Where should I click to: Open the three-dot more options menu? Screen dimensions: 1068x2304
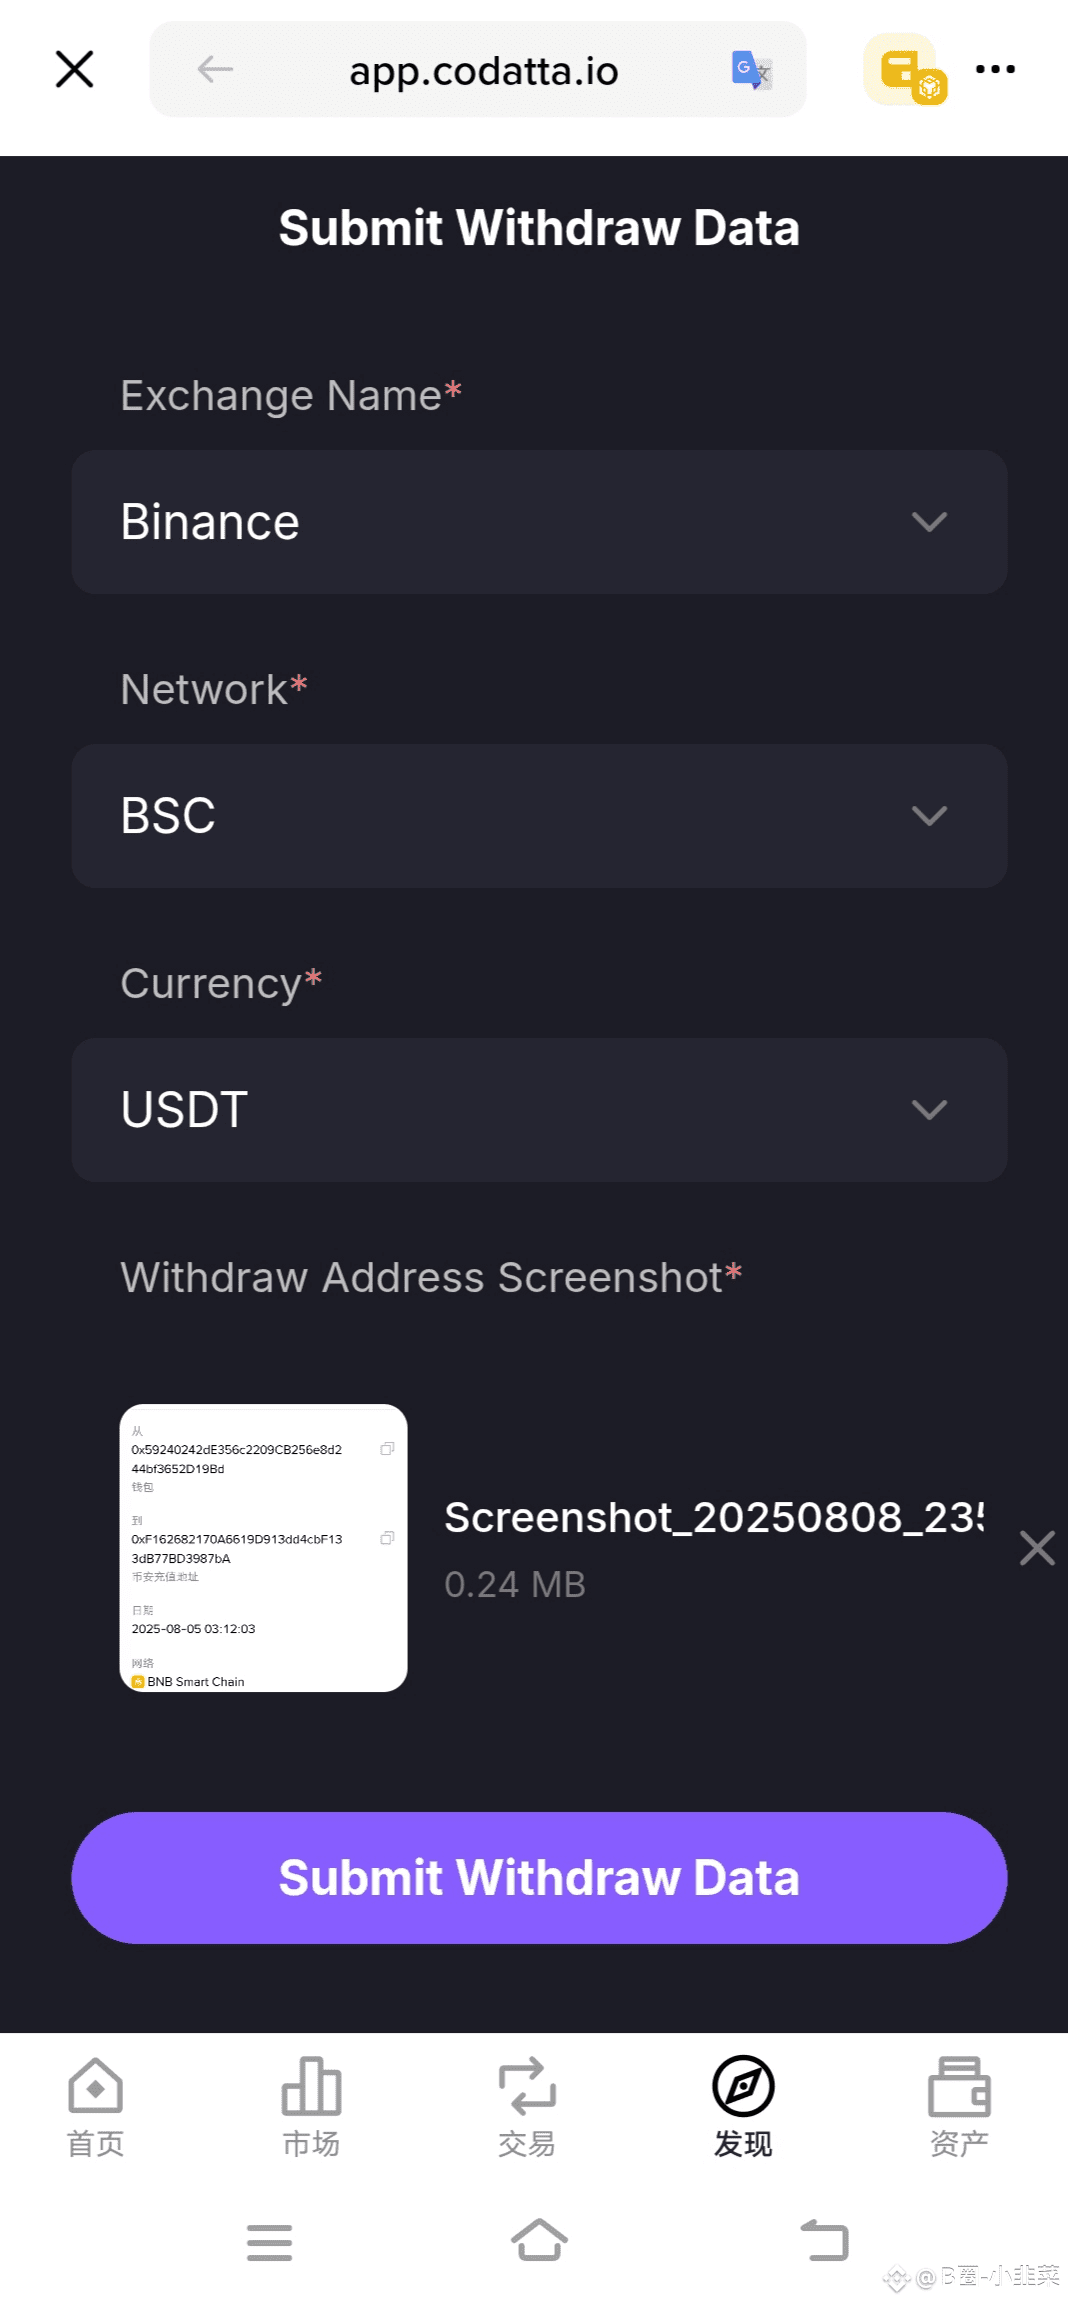pyautogui.click(x=995, y=69)
